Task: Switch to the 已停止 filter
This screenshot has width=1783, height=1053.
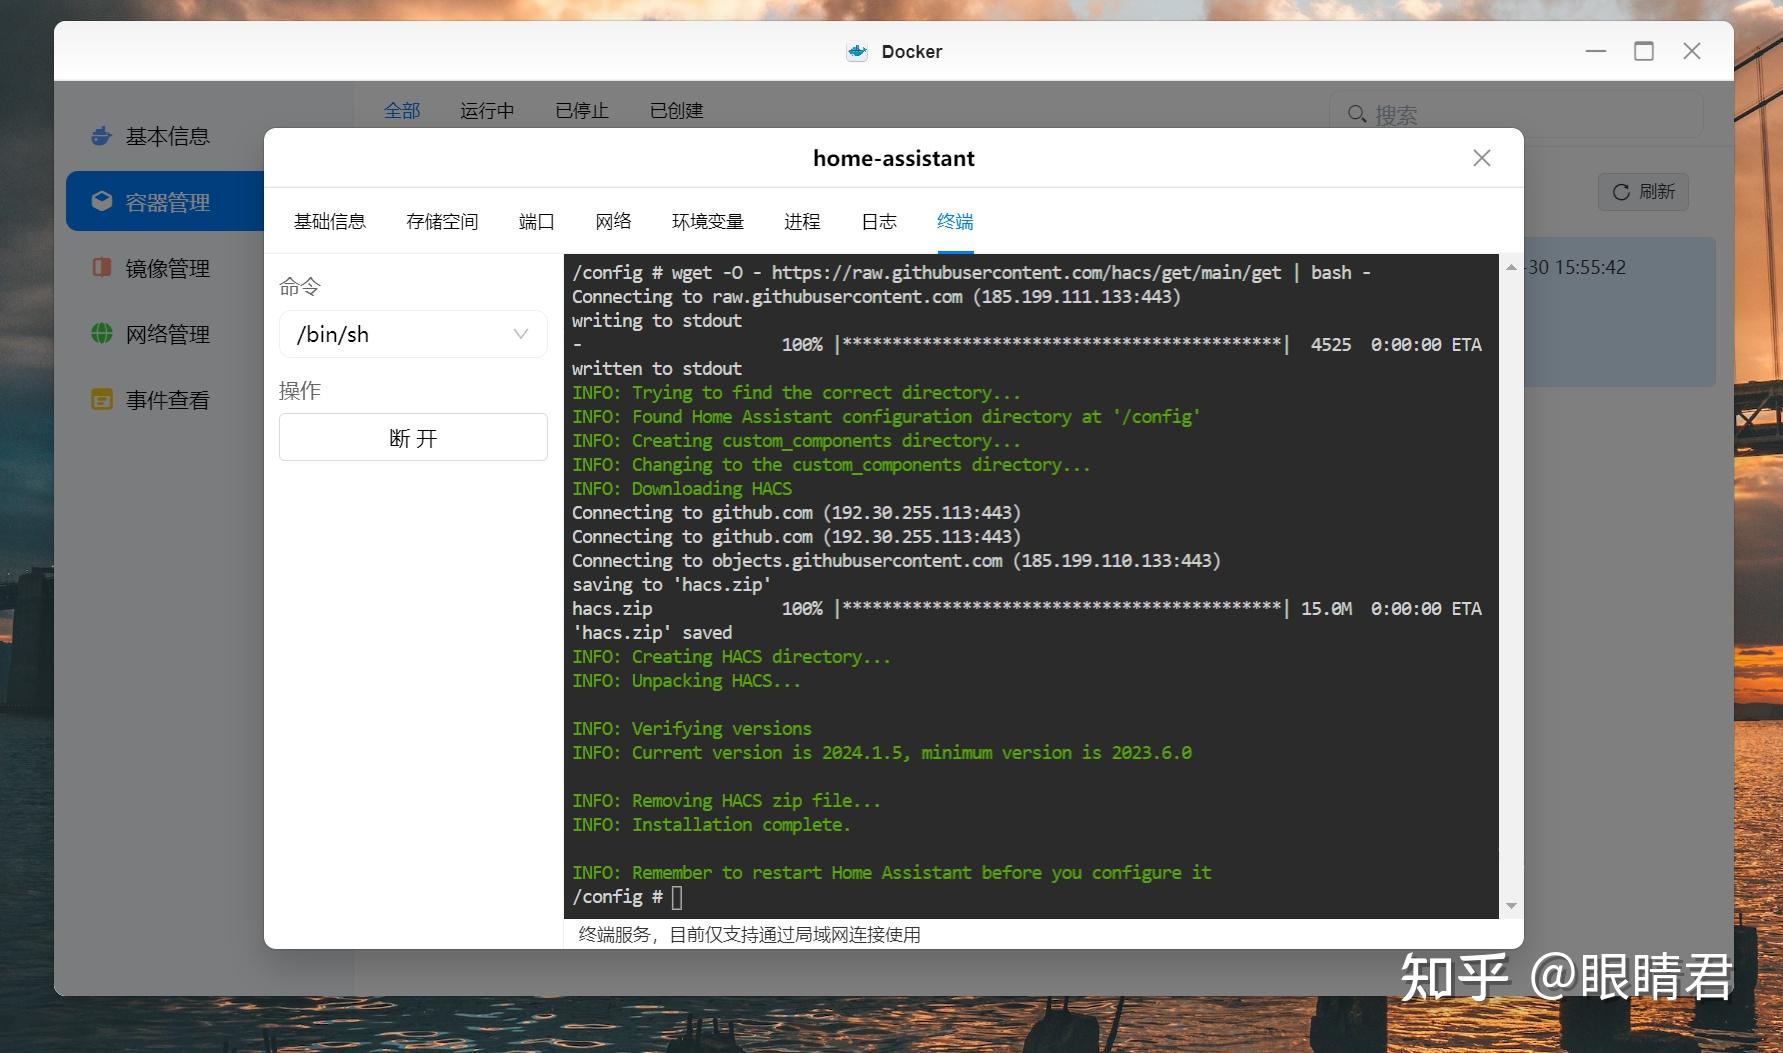Action: (581, 111)
